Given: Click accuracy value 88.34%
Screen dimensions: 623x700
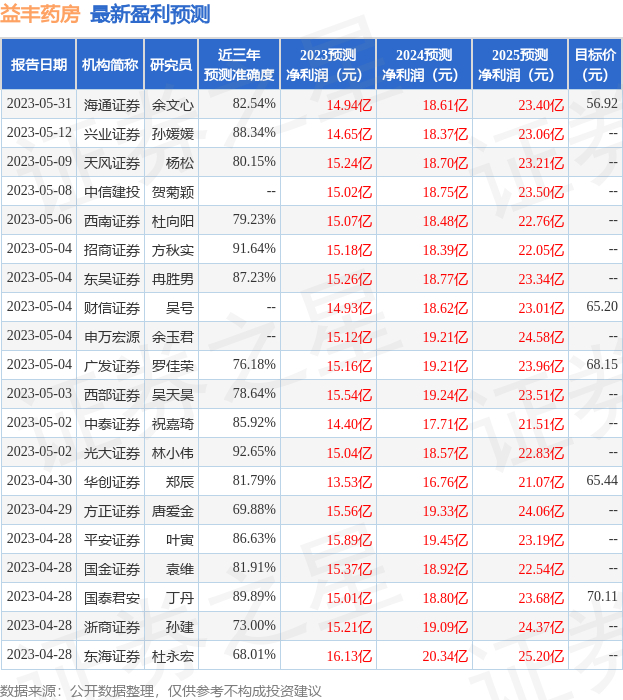Looking at the screenshot, I should pyautogui.click(x=253, y=133).
